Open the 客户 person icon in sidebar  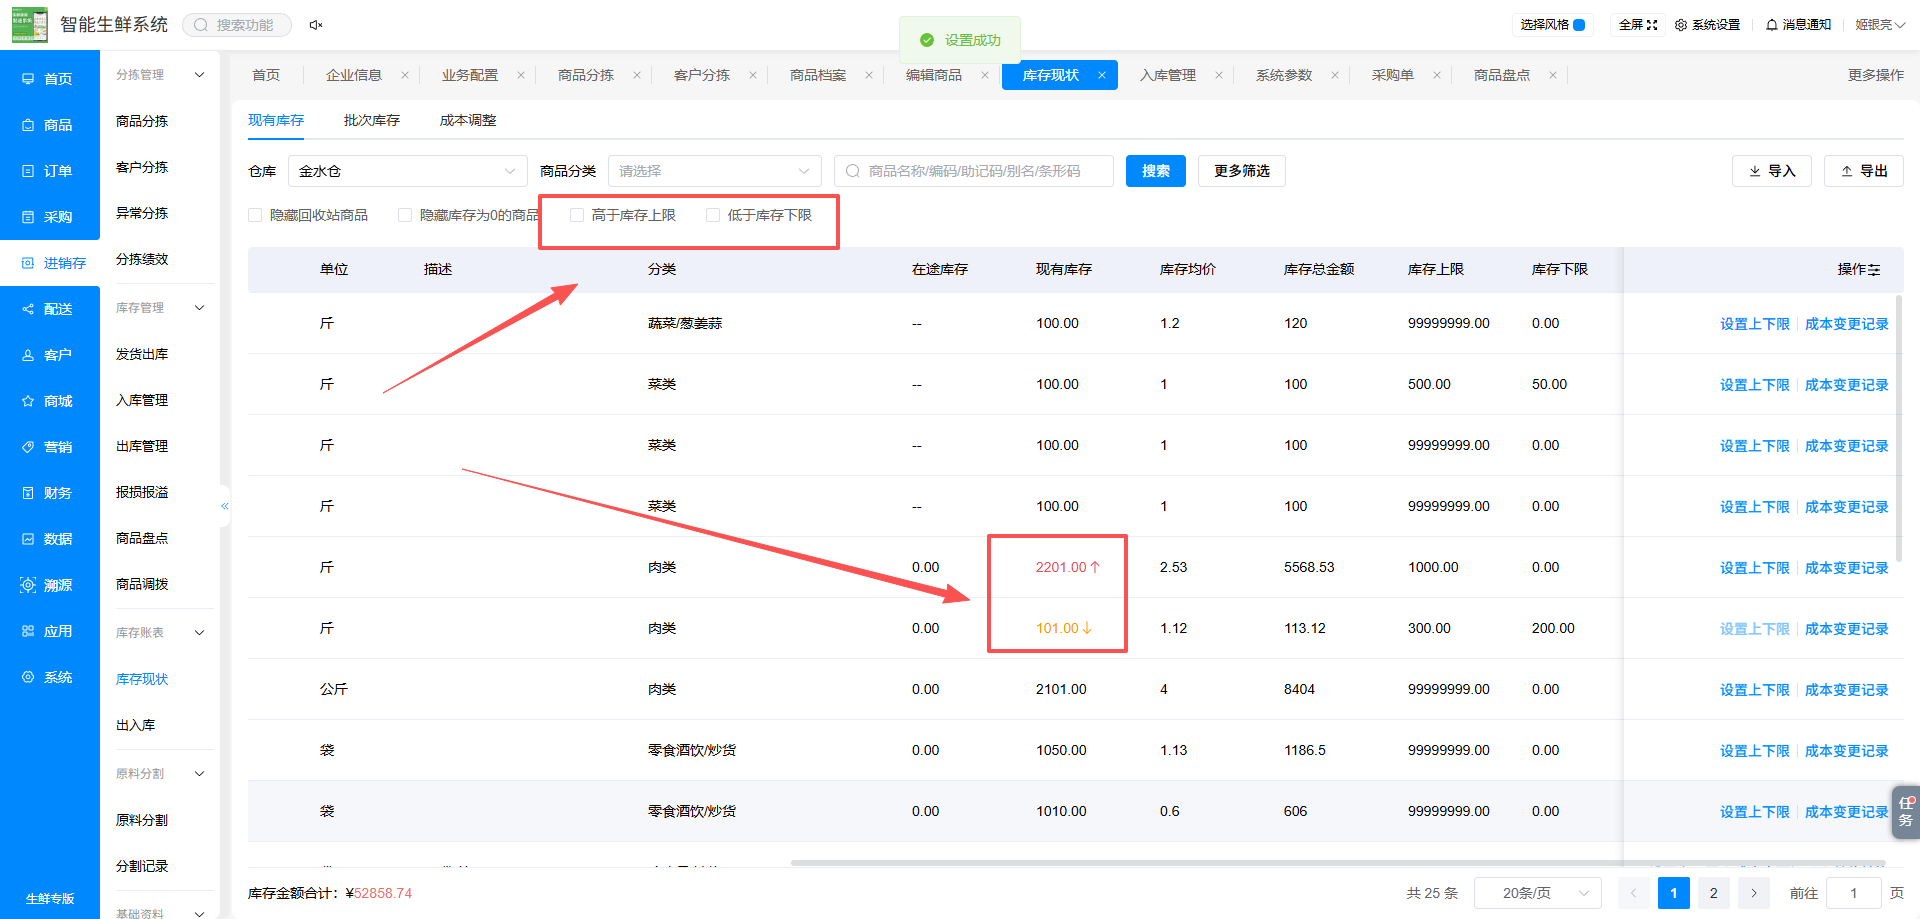(x=28, y=355)
